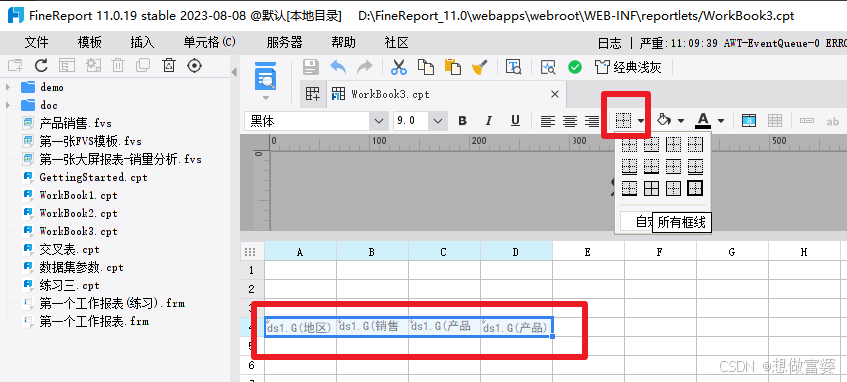Click the large blue preview icon
The height and width of the screenshot is (382, 847).
tap(265, 77)
